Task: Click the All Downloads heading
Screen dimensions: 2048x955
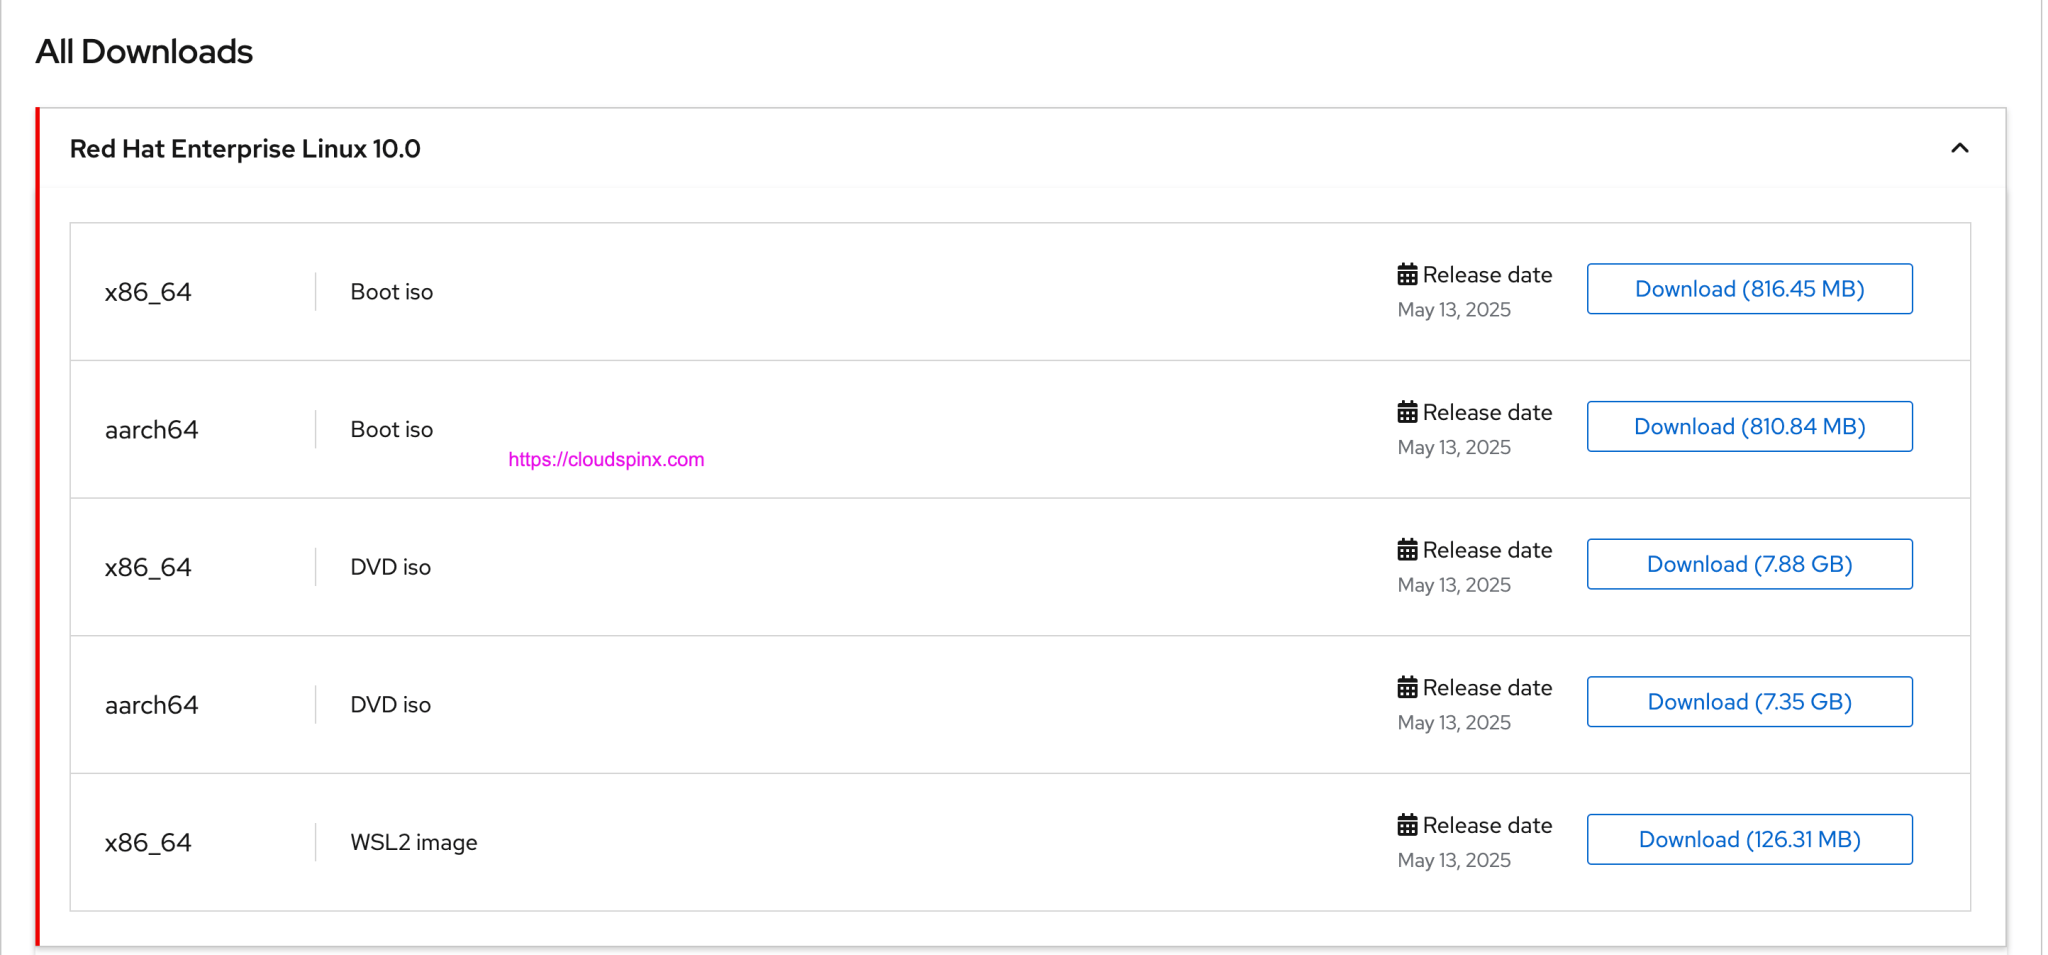Action: coord(144,52)
